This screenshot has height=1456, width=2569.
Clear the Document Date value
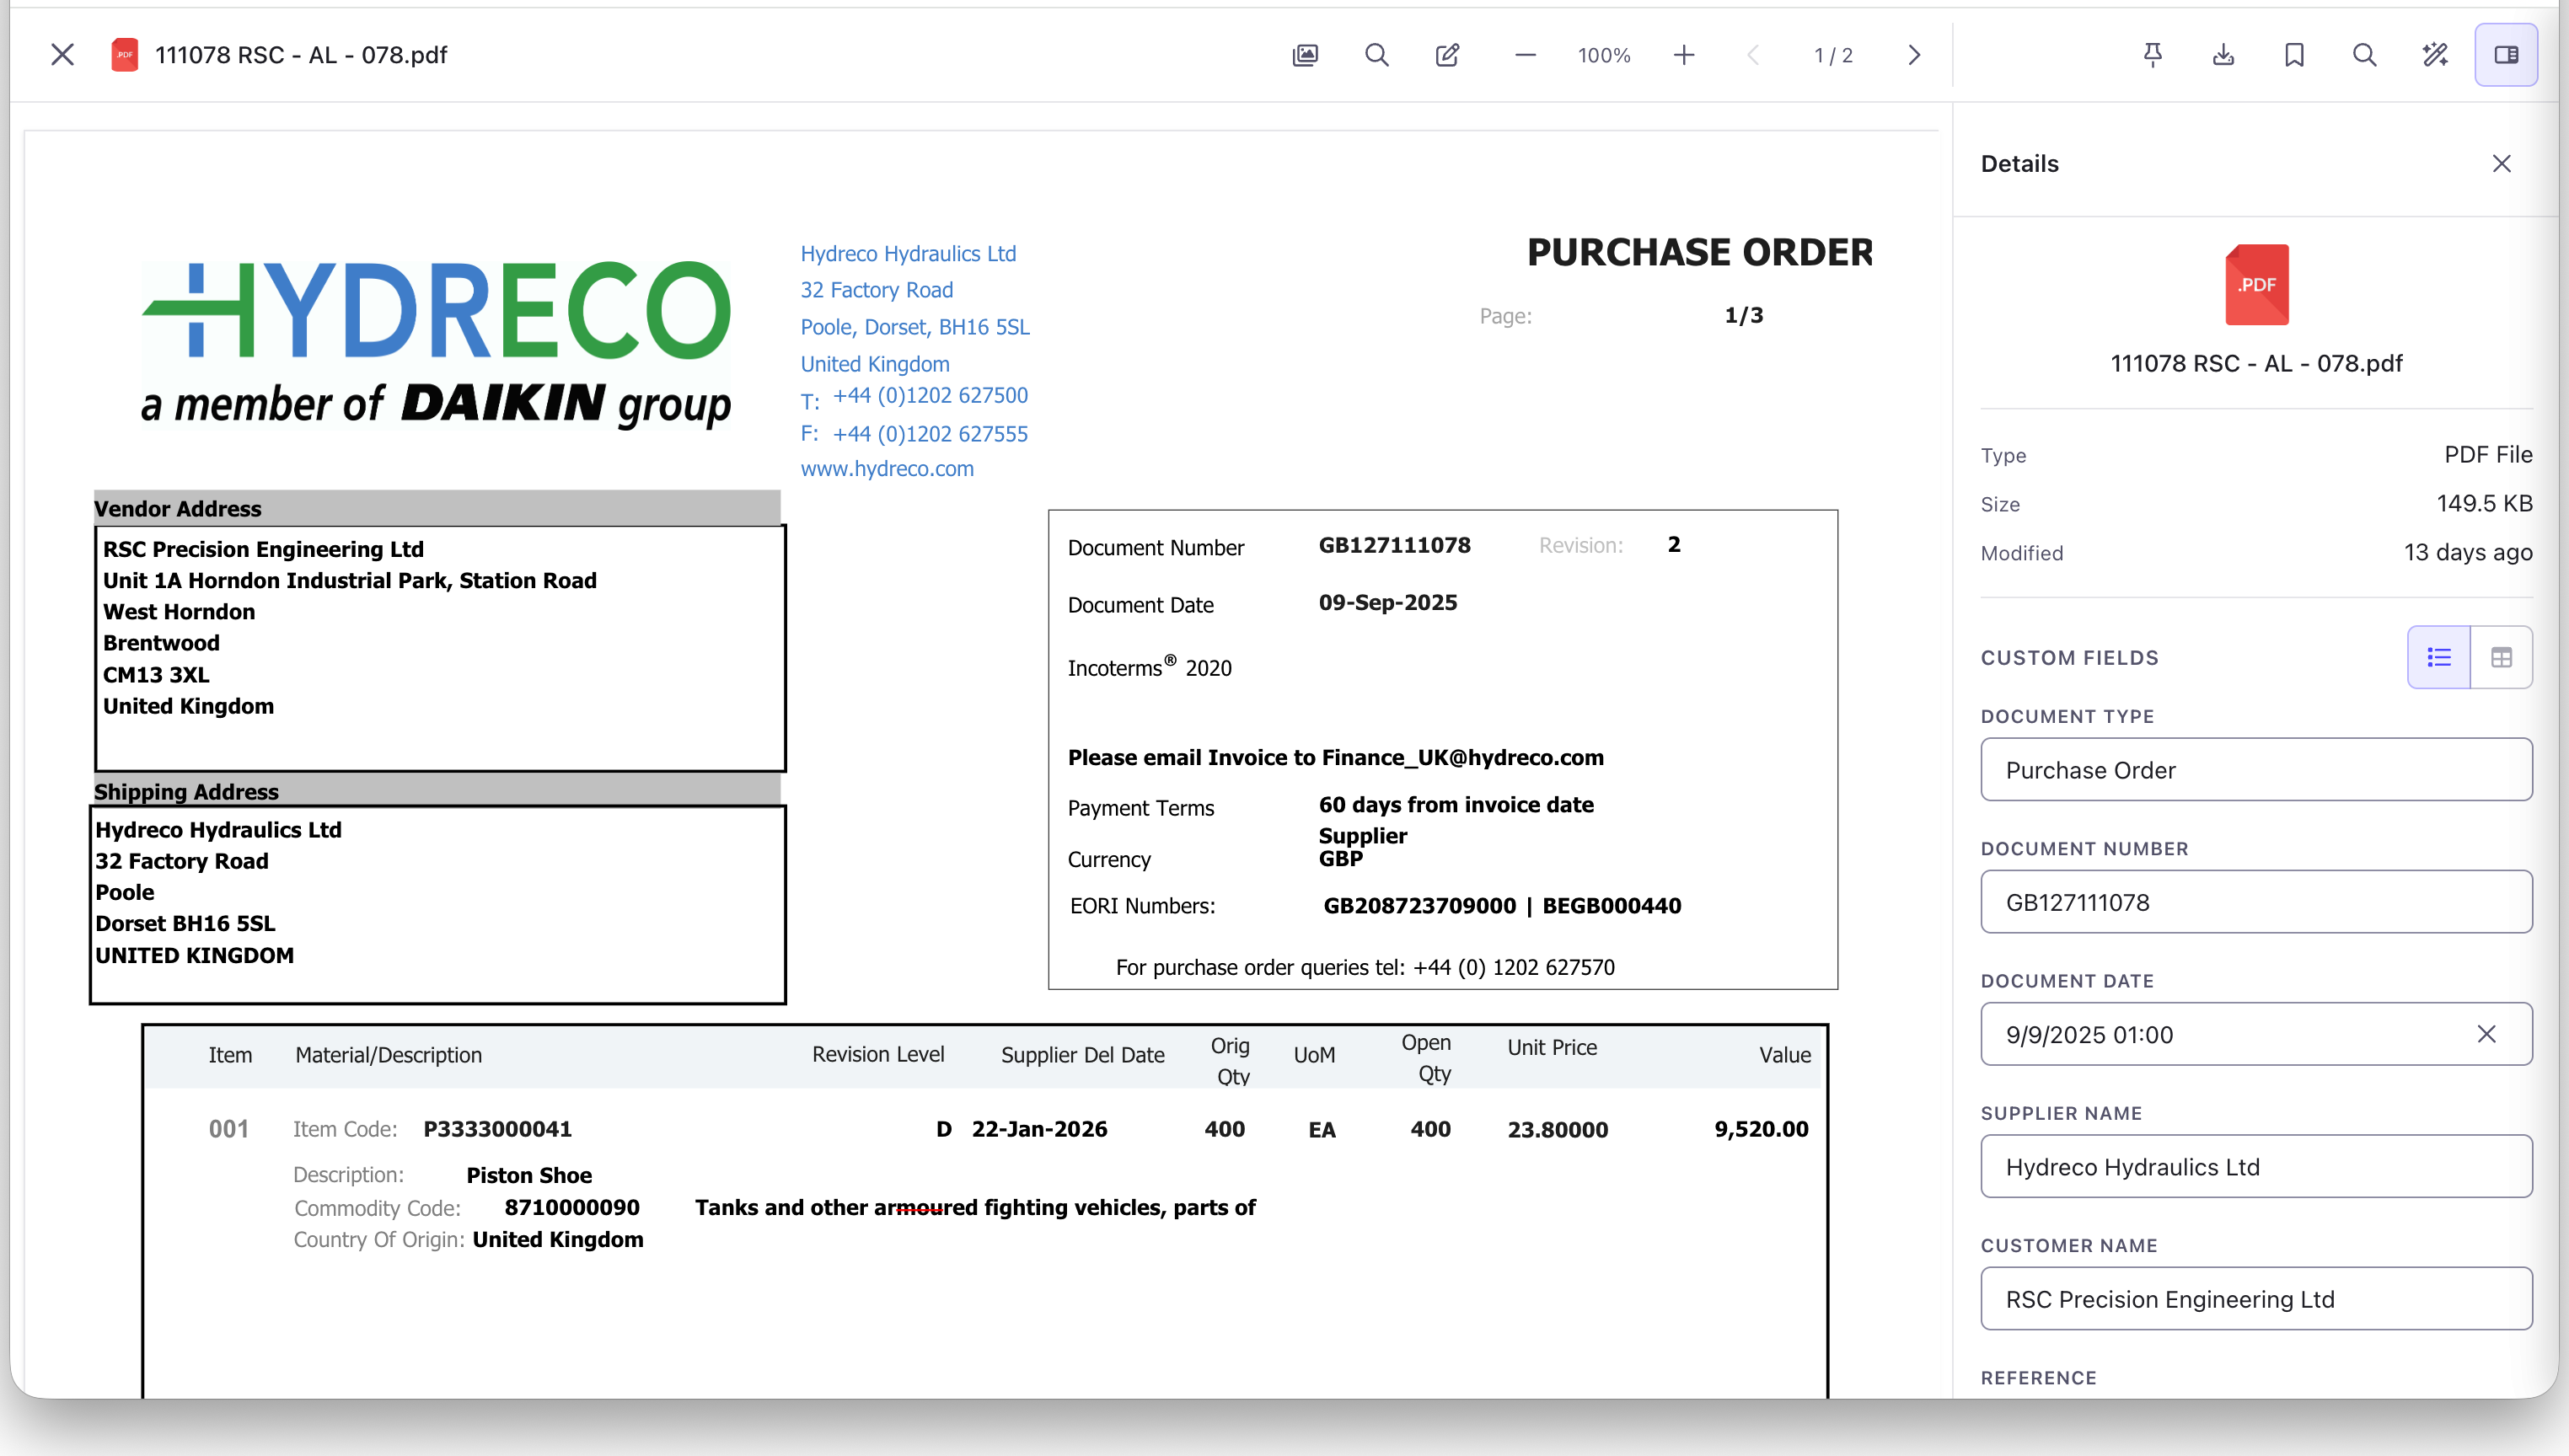pyautogui.click(x=2487, y=1034)
